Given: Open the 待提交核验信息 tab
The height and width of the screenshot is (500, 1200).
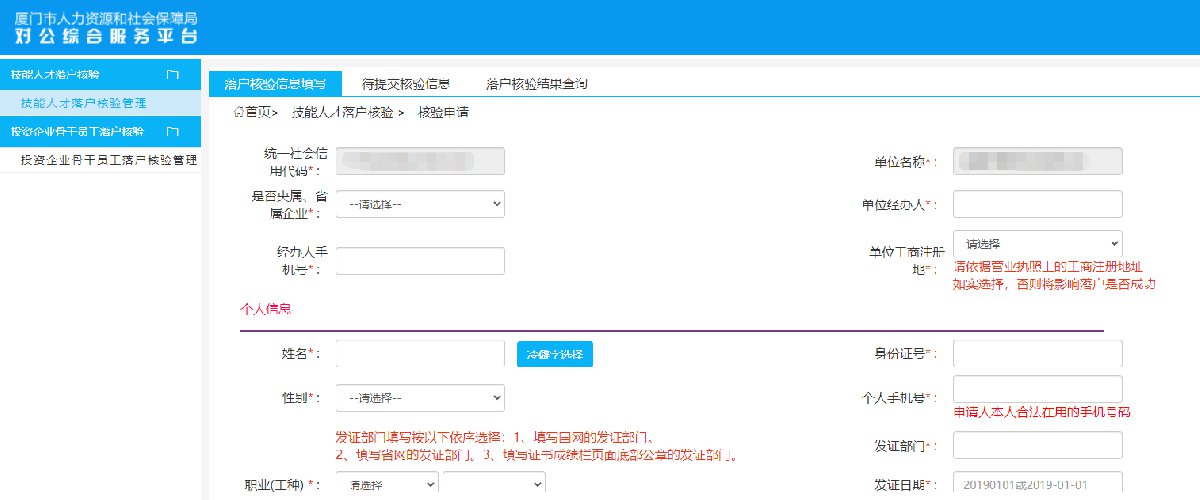Looking at the screenshot, I should pyautogui.click(x=405, y=84).
